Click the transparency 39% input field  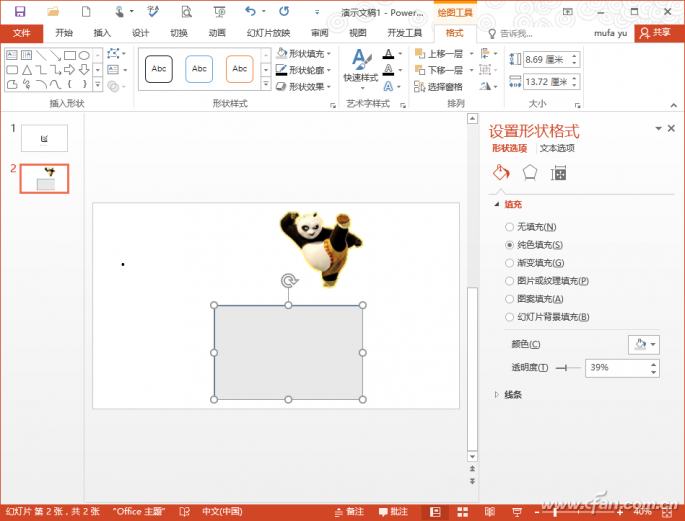coord(617,368)
